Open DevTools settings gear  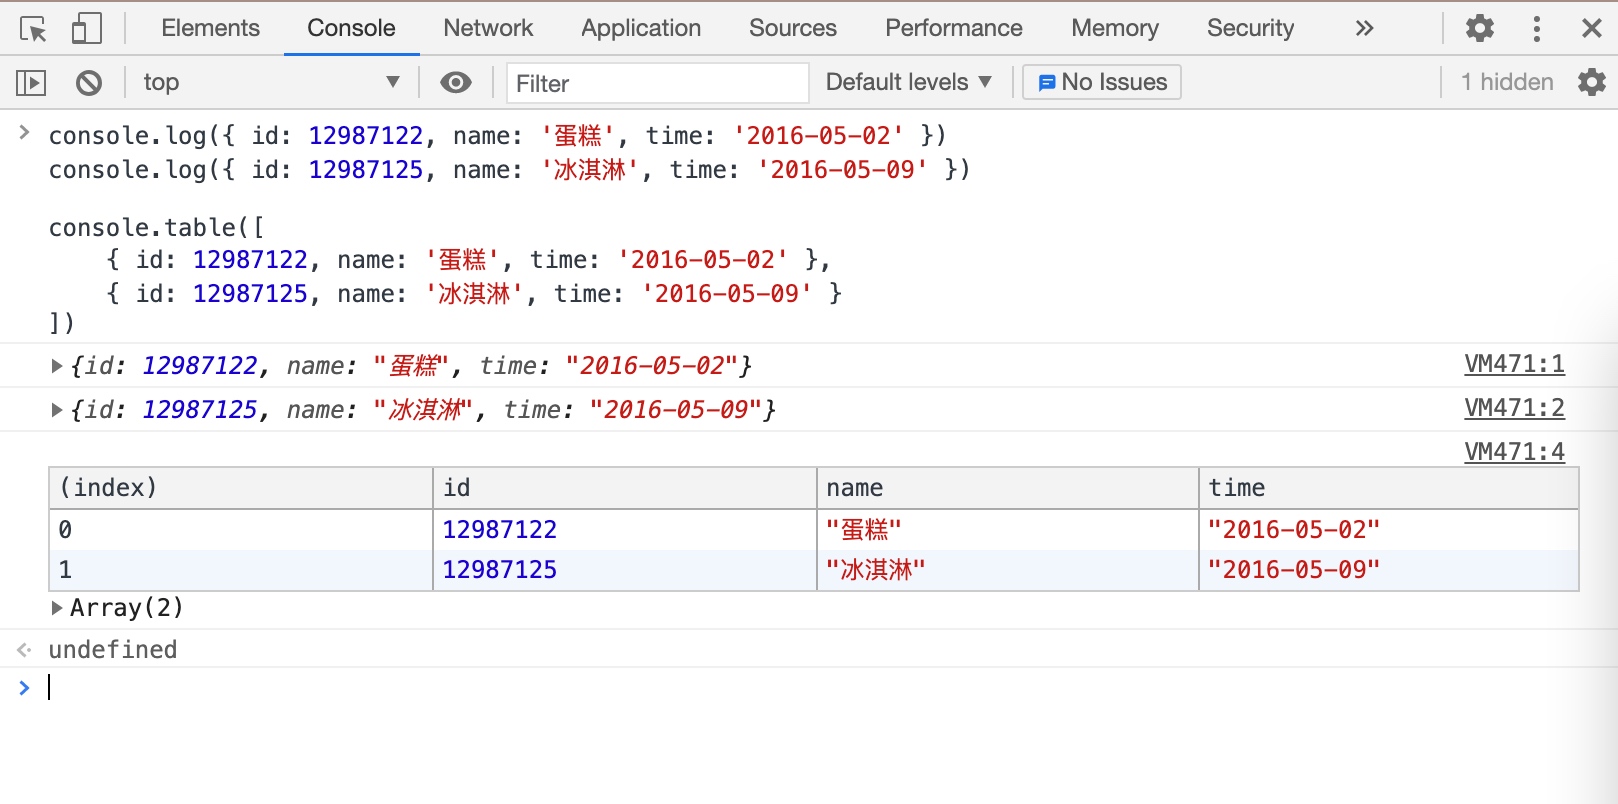pyautogui.click(x=1480, y=29)
